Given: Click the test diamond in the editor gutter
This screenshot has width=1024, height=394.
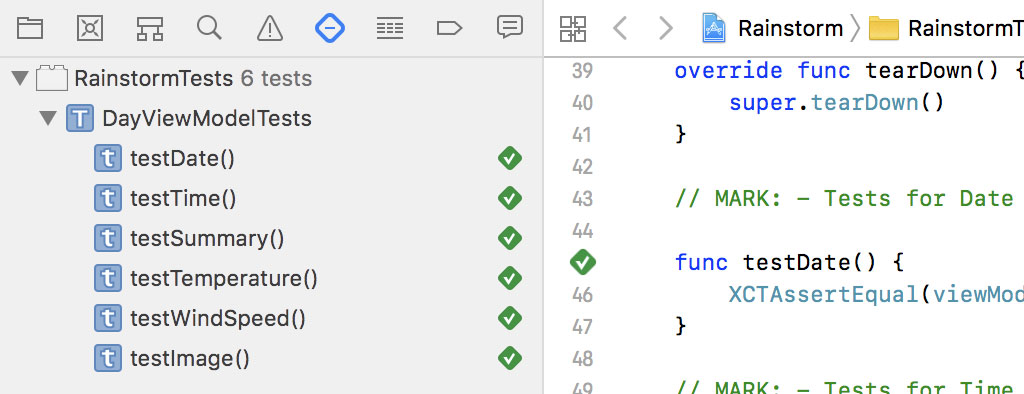Looking at the screenshot, I should click(x=583, y=262).
